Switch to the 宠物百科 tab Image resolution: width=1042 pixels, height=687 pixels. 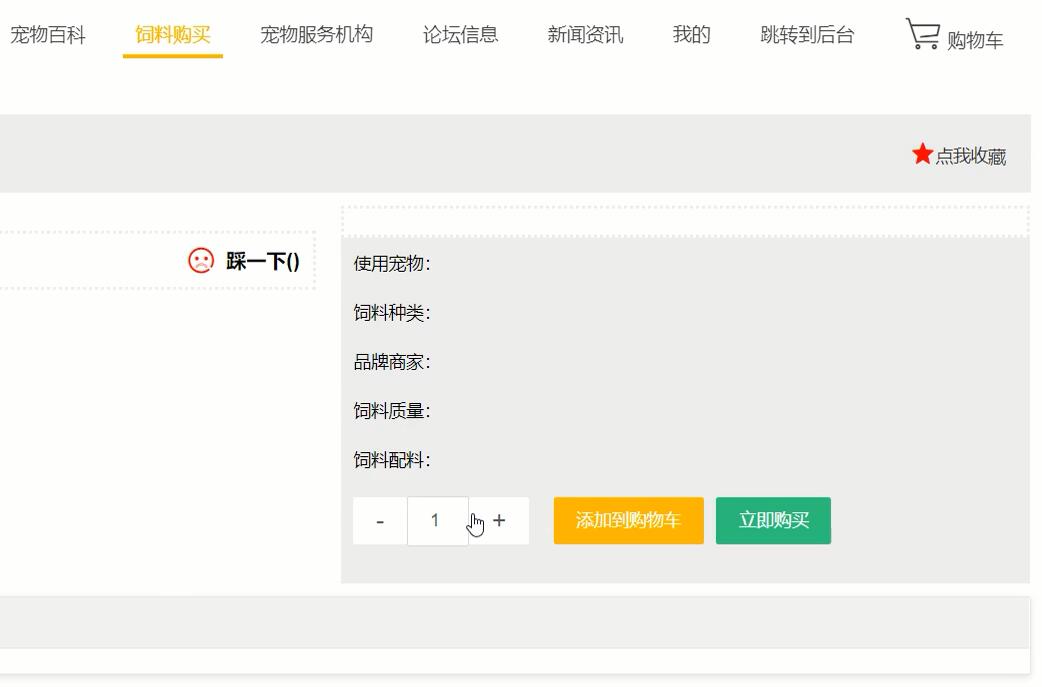47,35
